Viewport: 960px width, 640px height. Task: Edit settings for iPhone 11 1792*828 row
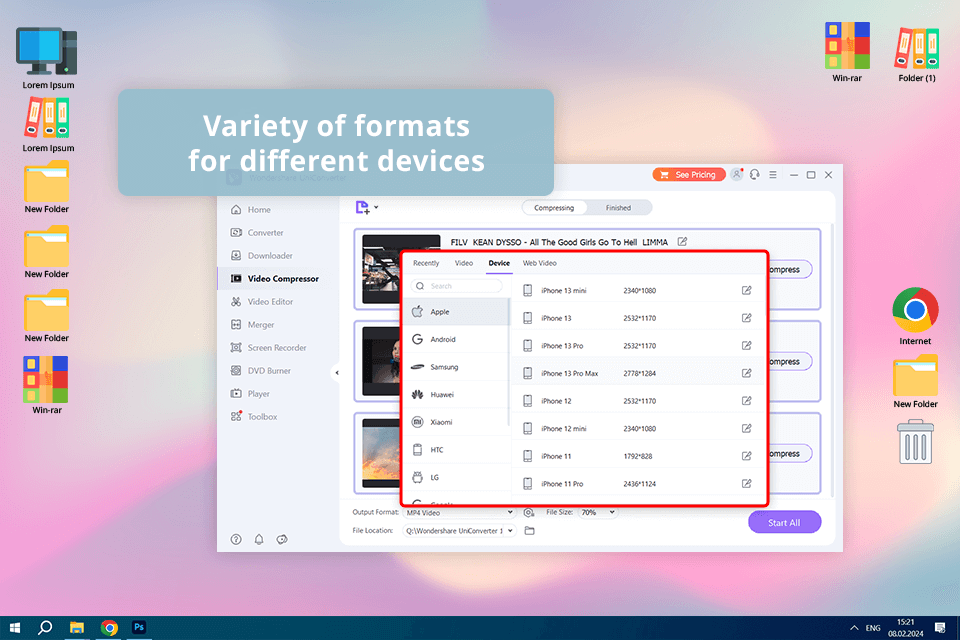point(746,456)
